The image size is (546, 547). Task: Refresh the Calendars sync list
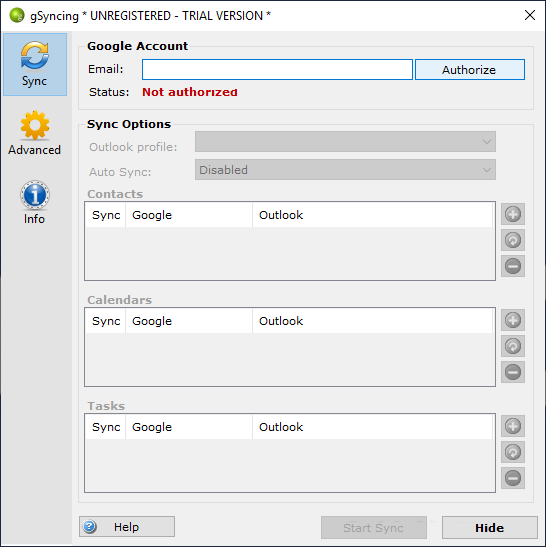pyautogui.click(x=513, y=346)
